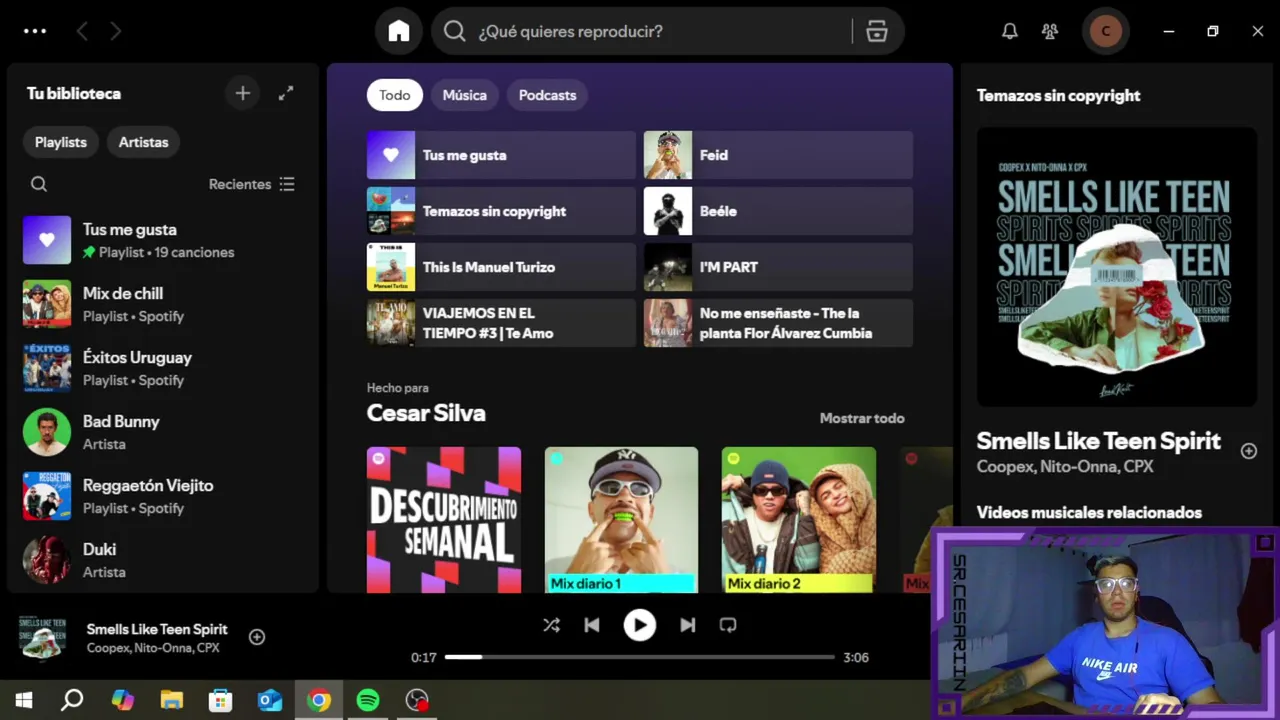Image resolution: width=1280 pixels, height=720 pixels.
Task: Create a playlist with the plus icon
Action: pos(242,93)
